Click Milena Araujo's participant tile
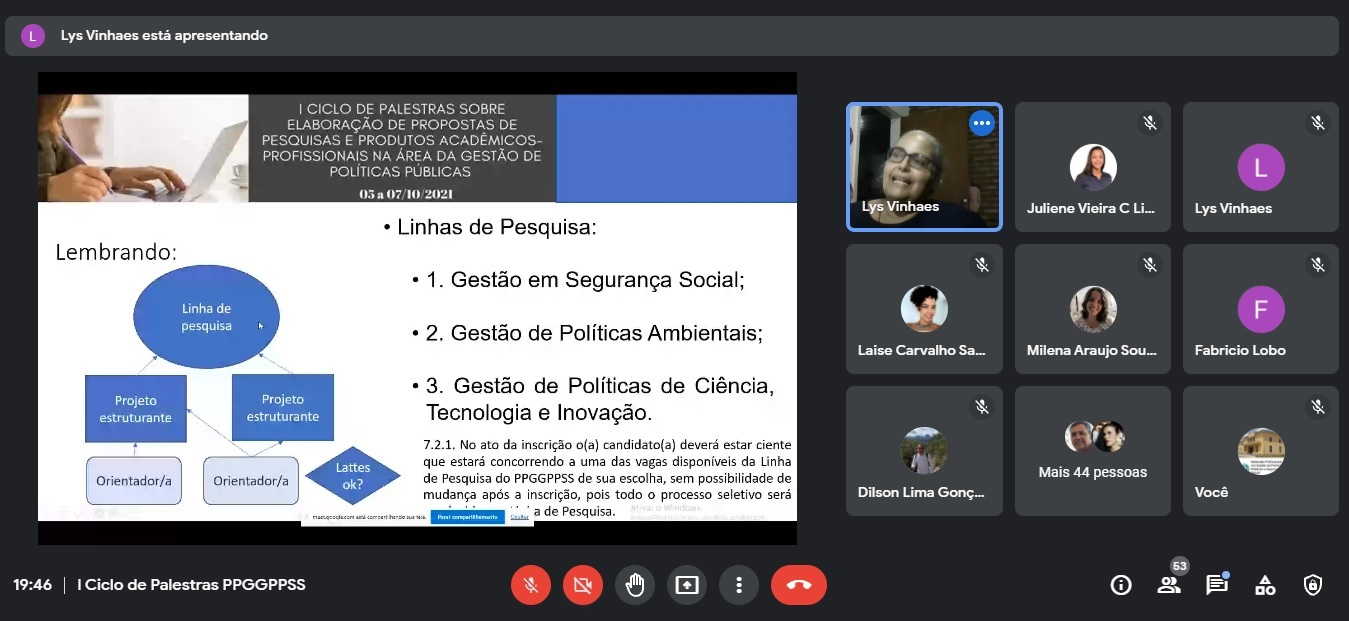Image resolution: width=1349 pixels, height=621 pixels. (x=1092, y=309)
